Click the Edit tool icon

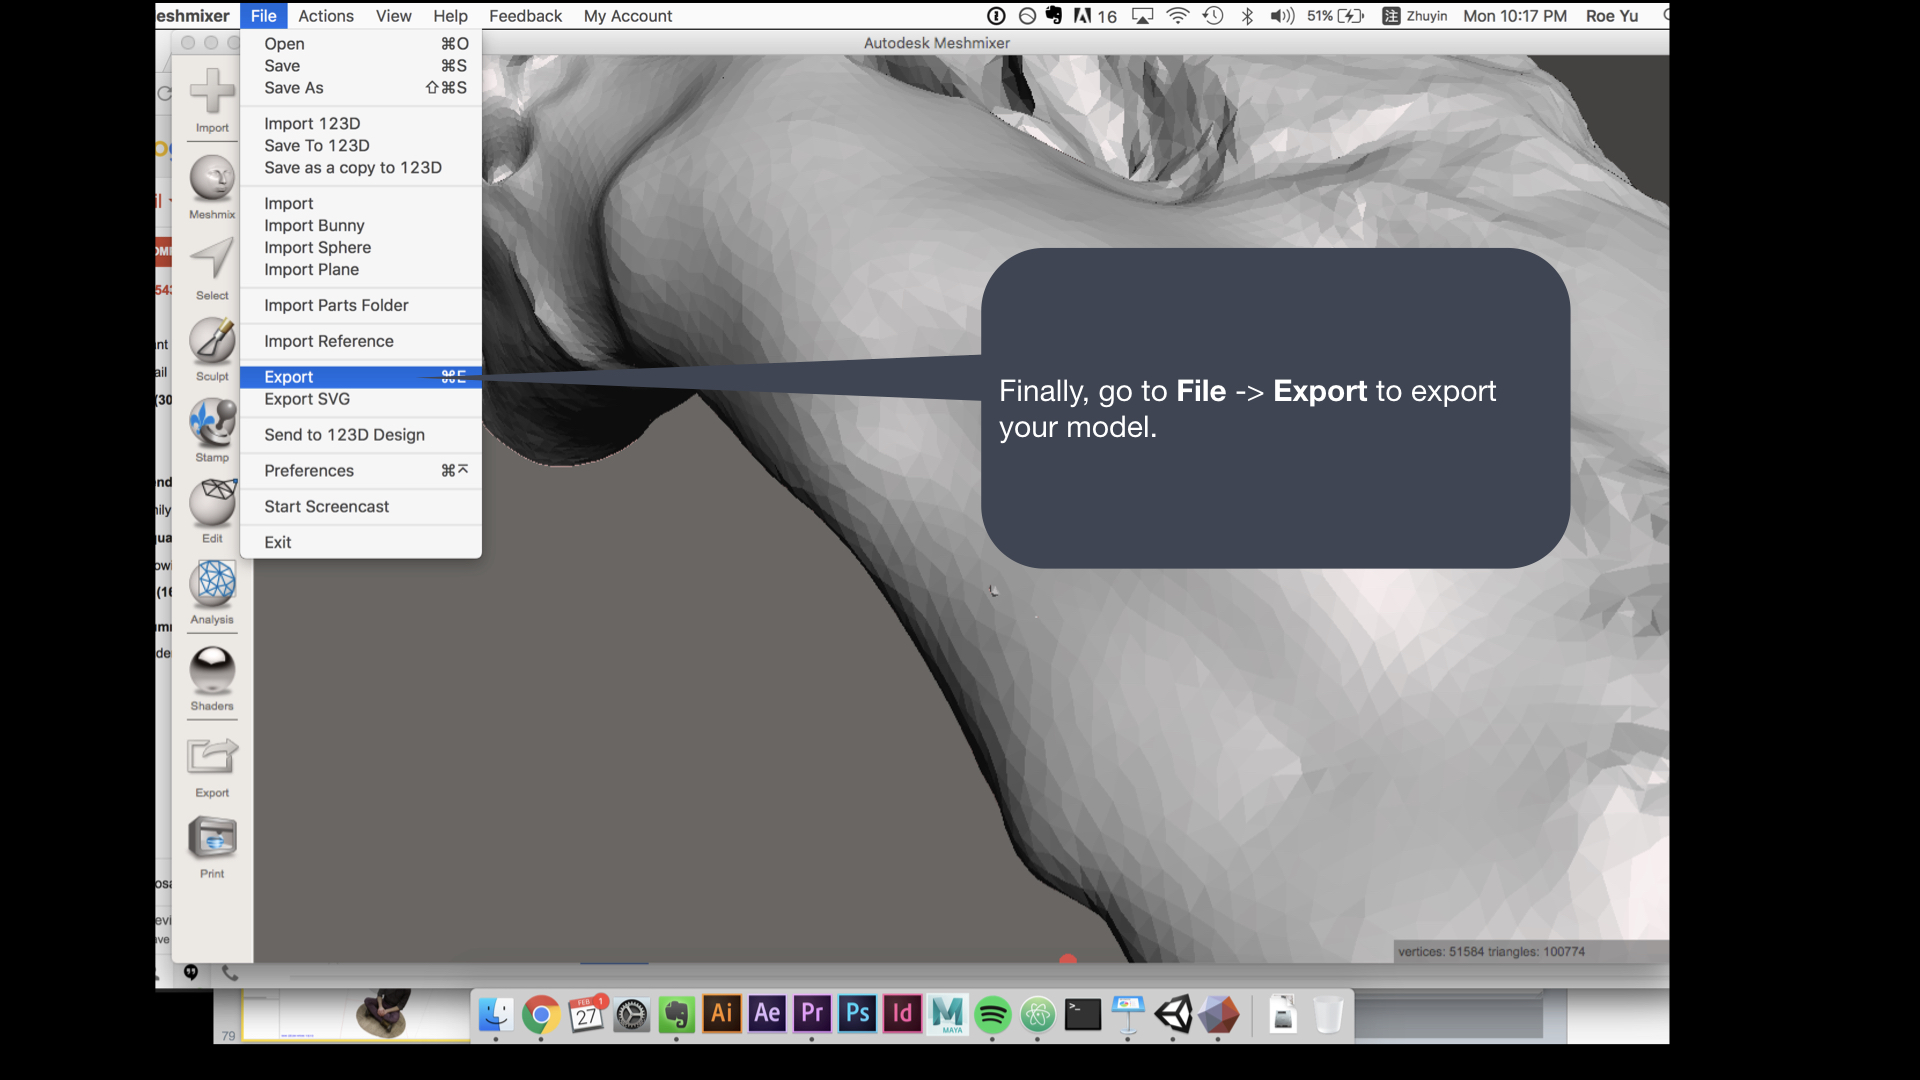tap(212, 503)
